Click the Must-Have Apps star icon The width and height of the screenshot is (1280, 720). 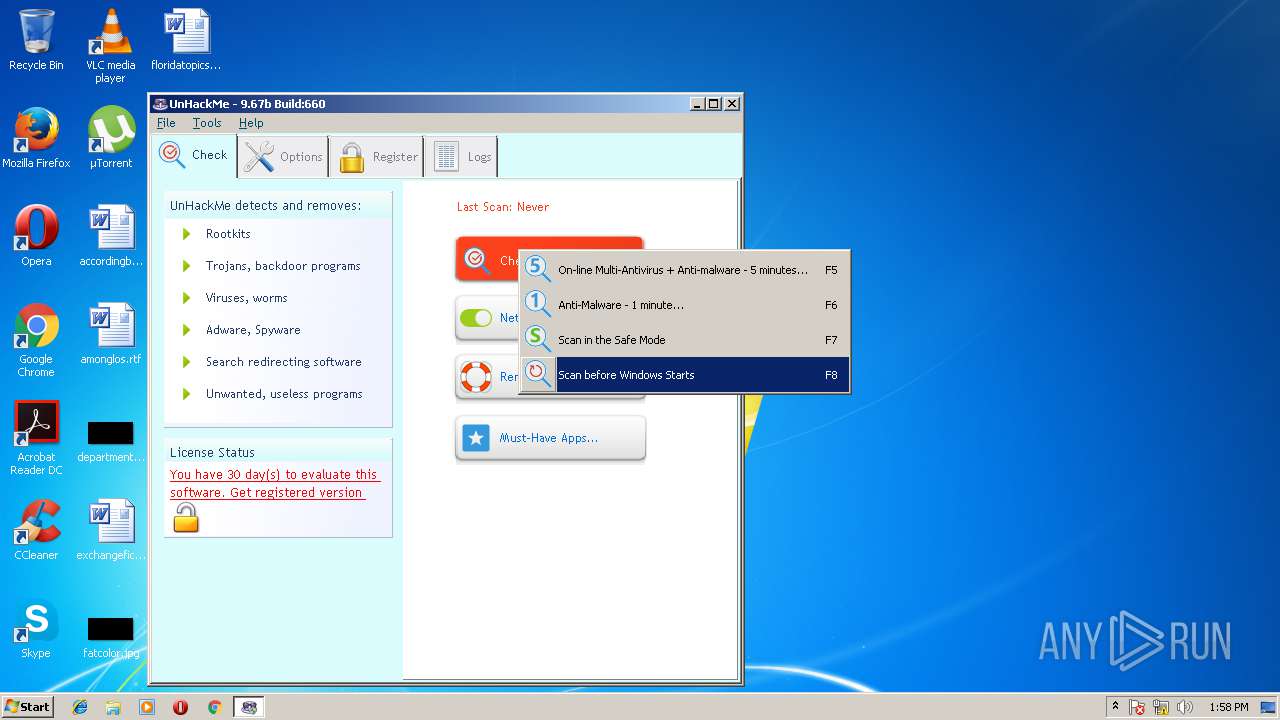[476, 438]
